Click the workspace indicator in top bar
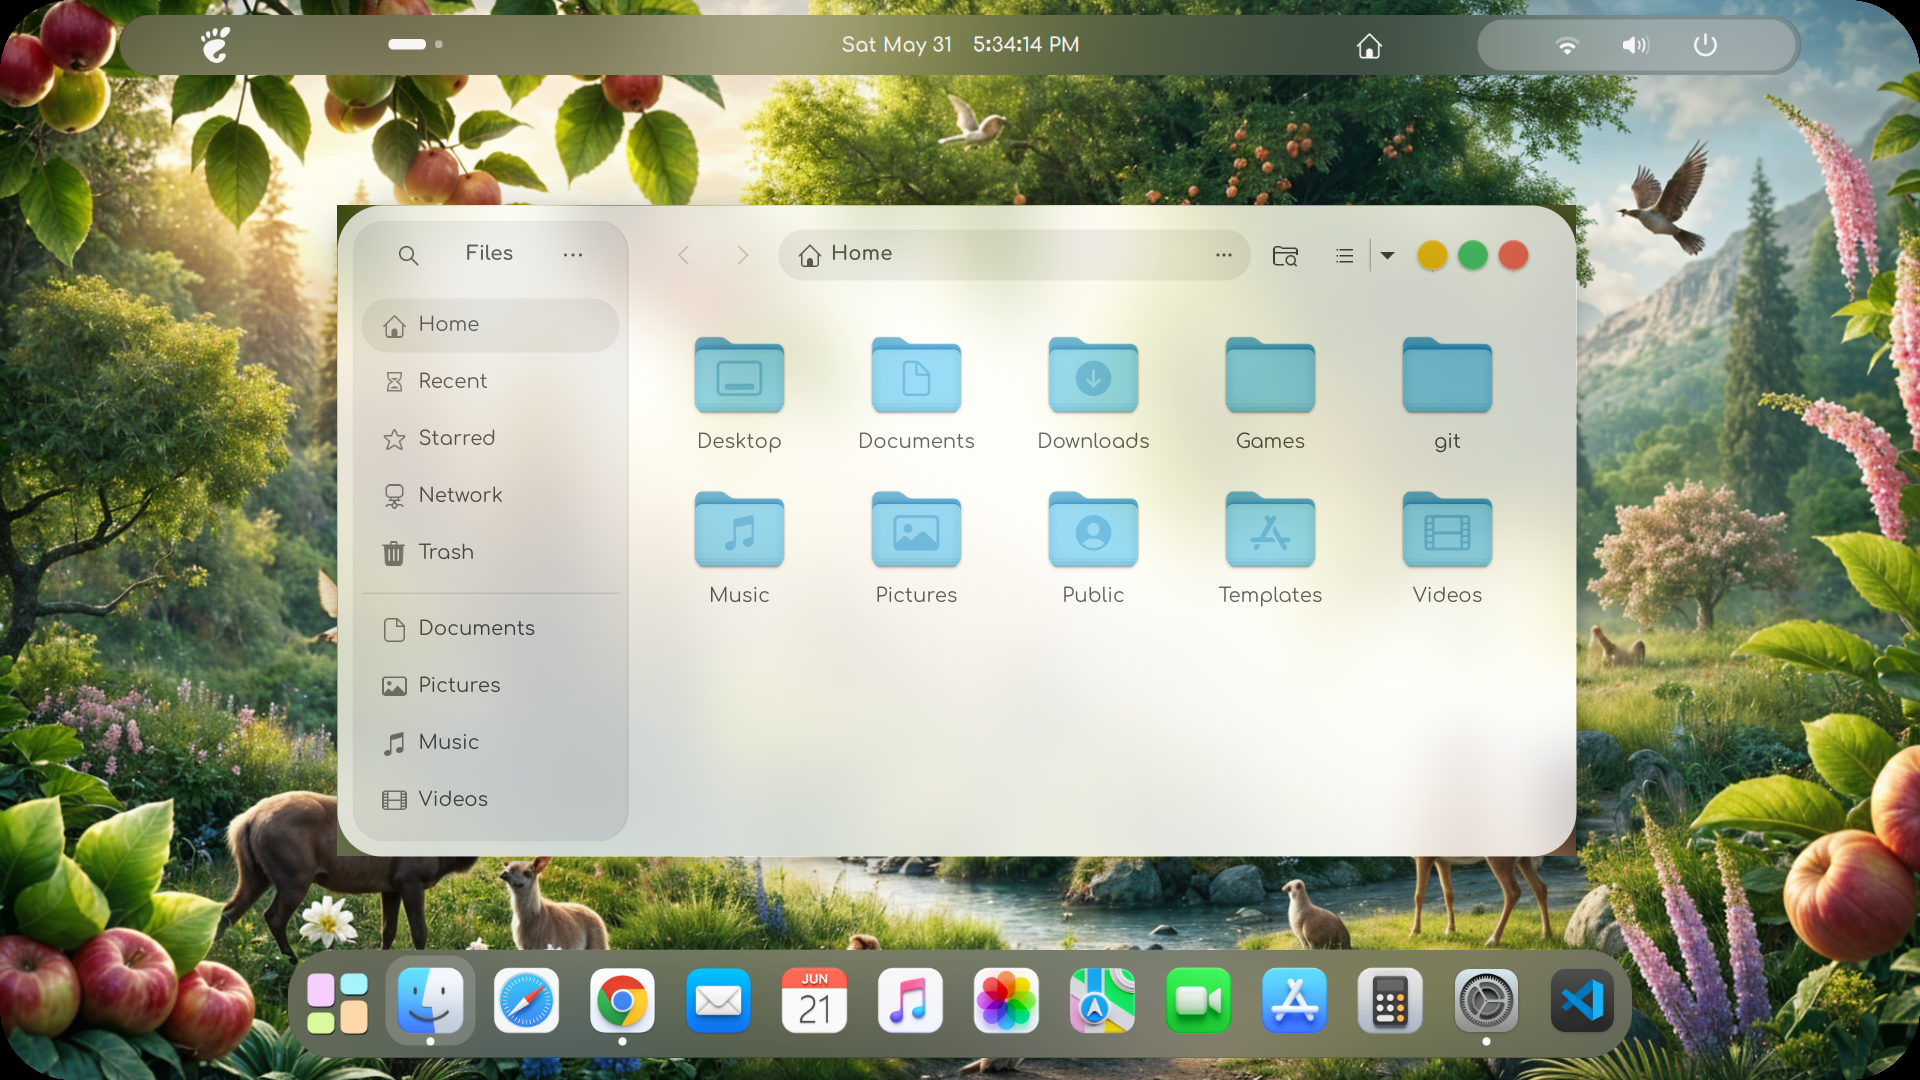The image size is (1920, 1080). 415,44
